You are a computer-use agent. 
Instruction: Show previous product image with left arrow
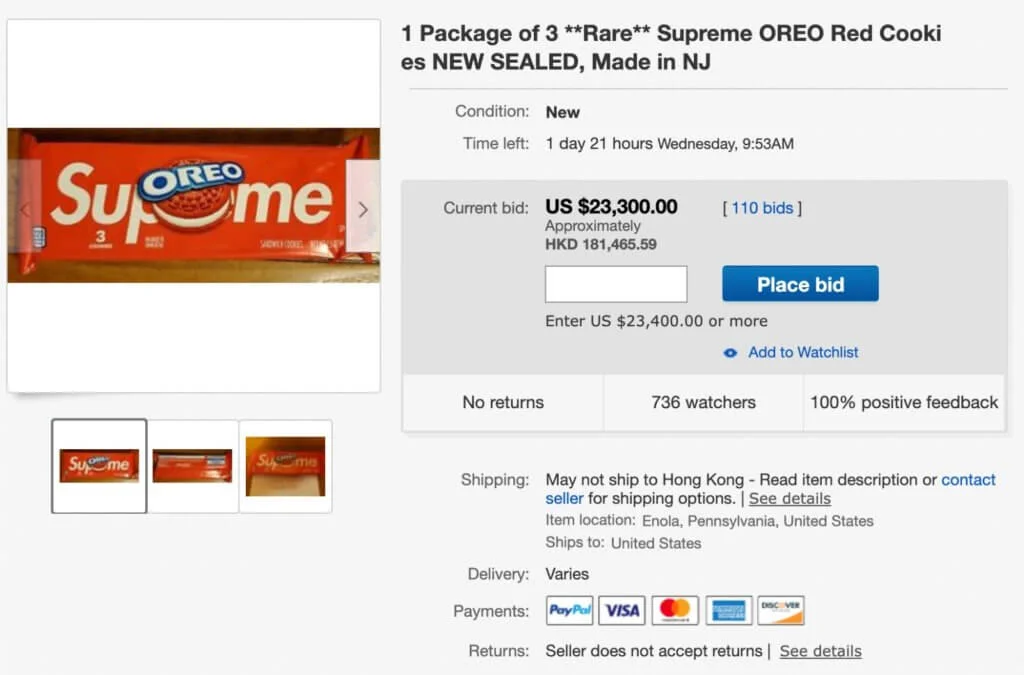tap(25, 209)
